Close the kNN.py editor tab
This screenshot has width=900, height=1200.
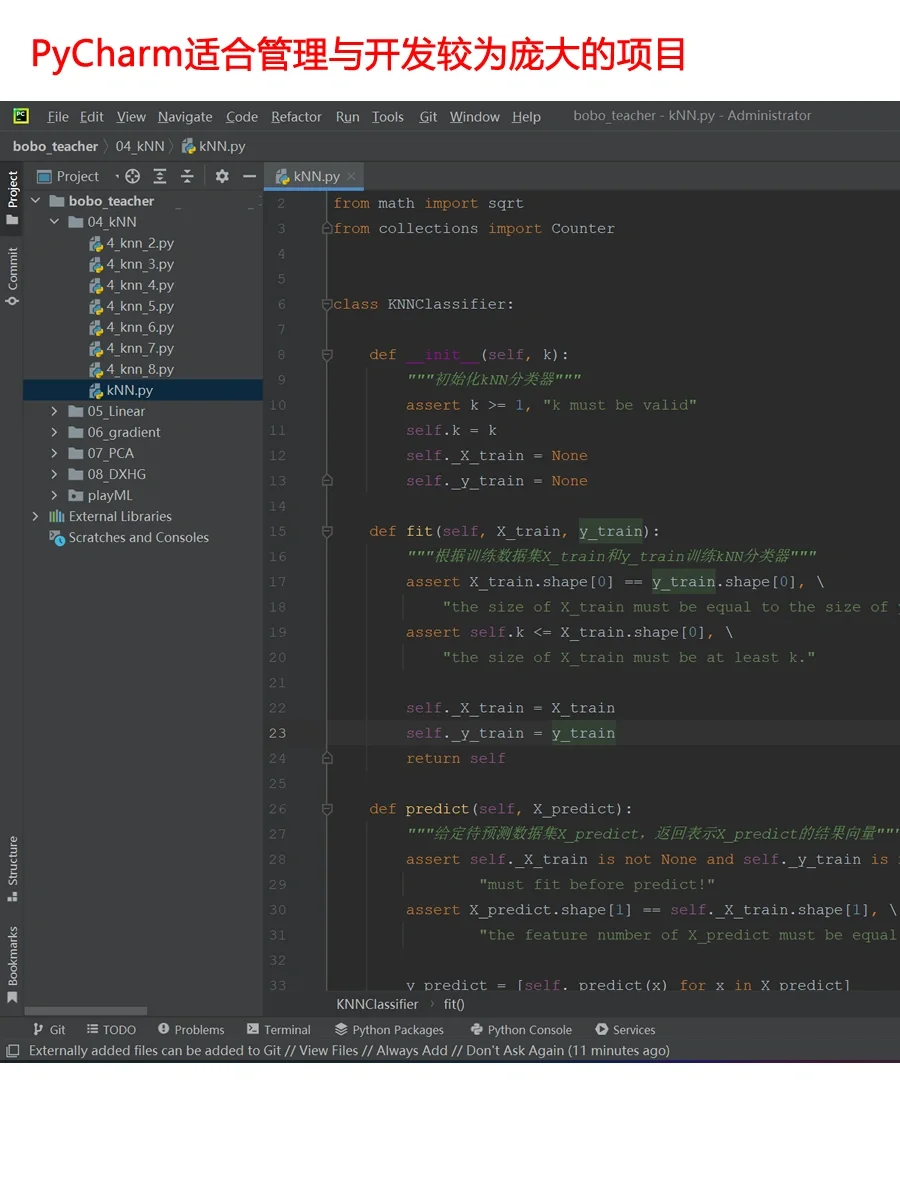[351, 176]
